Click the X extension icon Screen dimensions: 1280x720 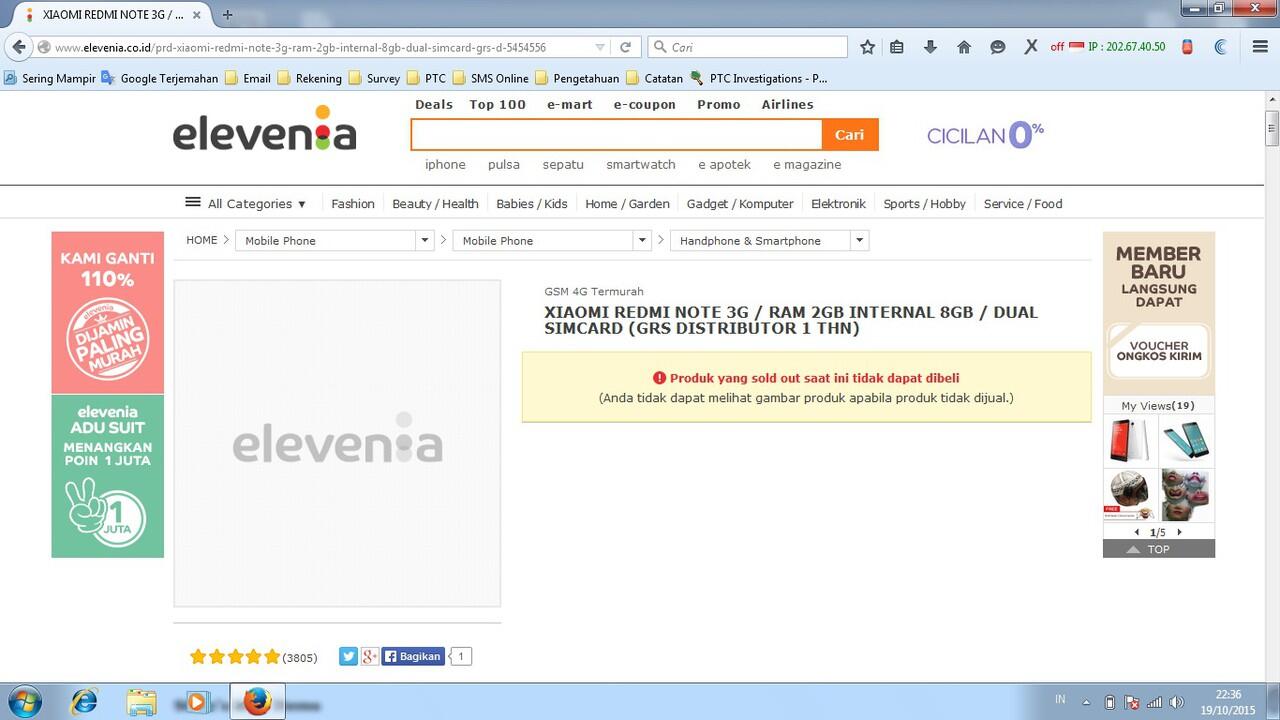click(x=1030, y=47)
